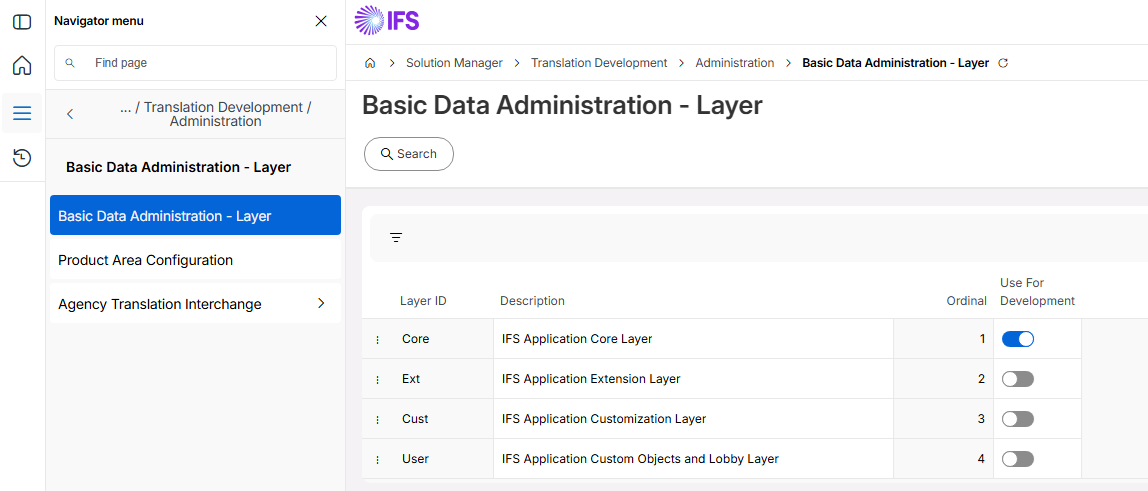Sort by Description column header
The width and height of the screenshot is (1148, 491).
532,301
